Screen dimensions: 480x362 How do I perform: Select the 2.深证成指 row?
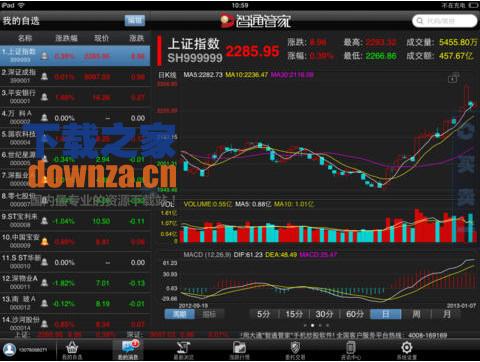tap(75, 76)
